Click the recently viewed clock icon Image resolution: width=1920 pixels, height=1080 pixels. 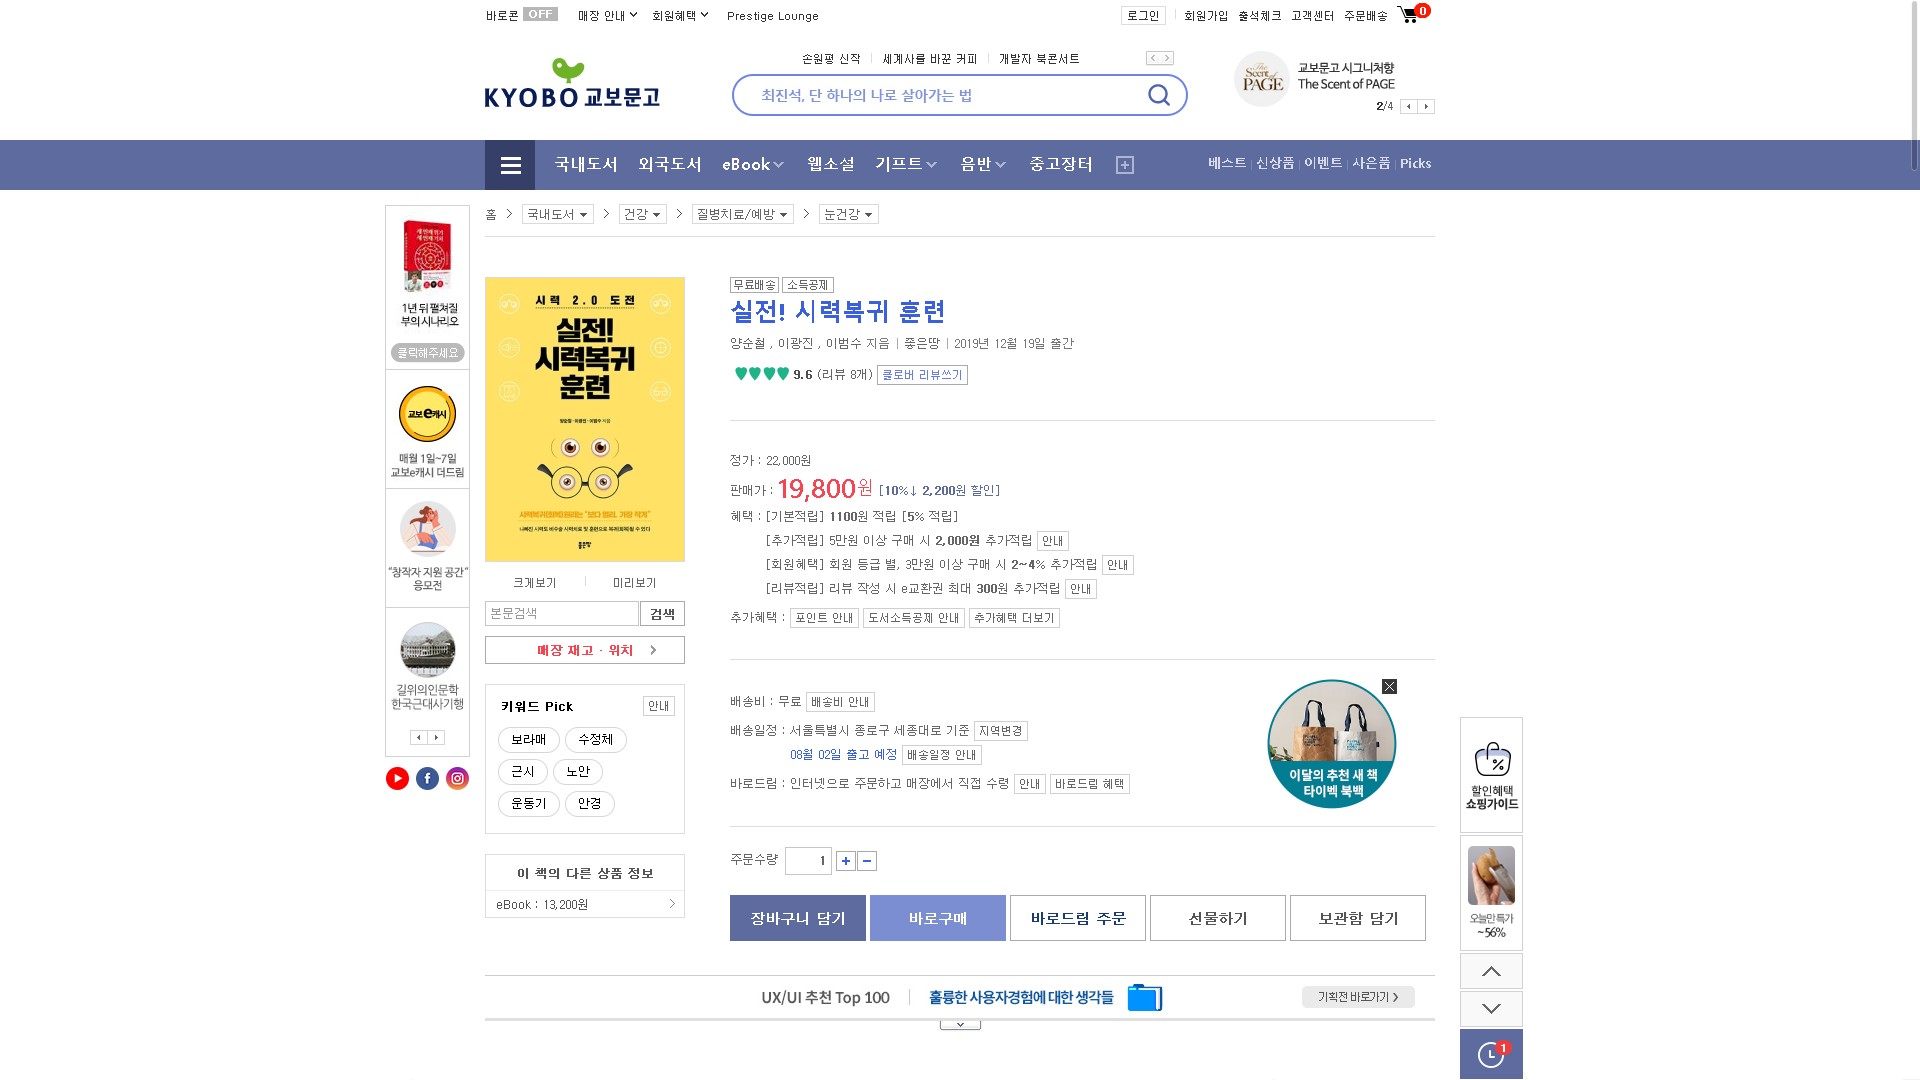coord(1490,1054)
